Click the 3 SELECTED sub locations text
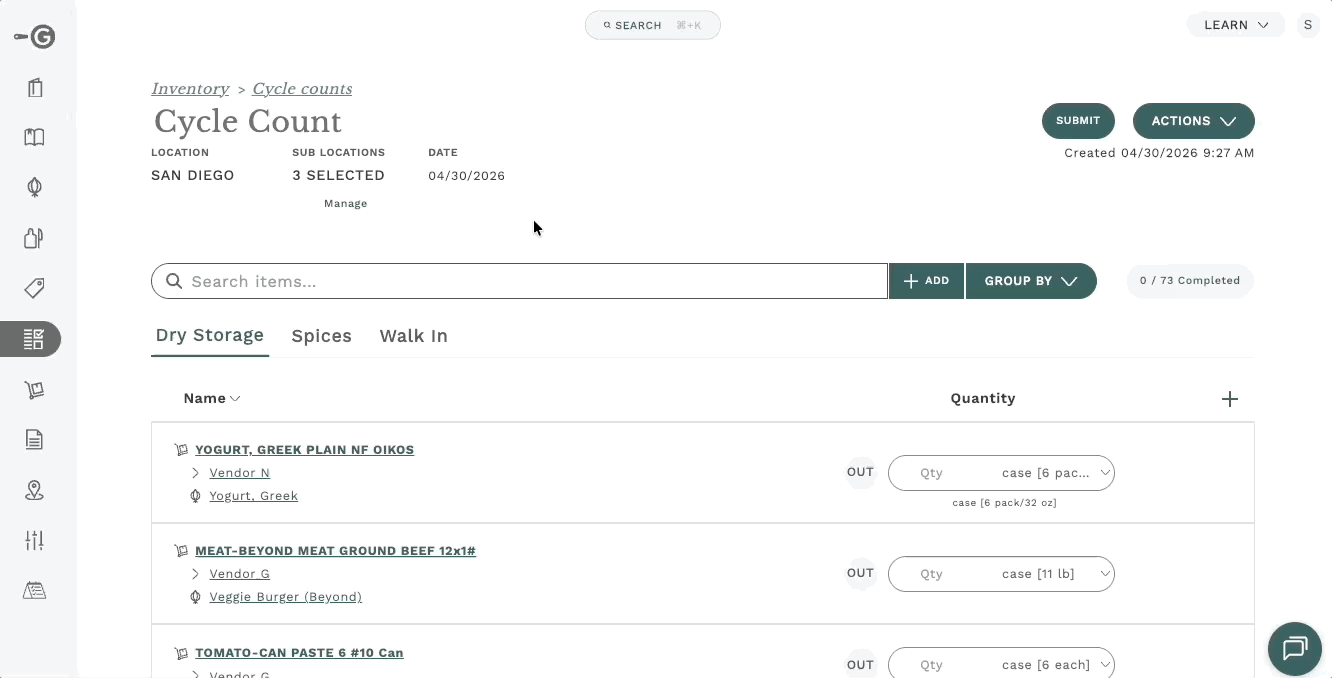Screen dimensions: 1332x678 click(338, 175)
